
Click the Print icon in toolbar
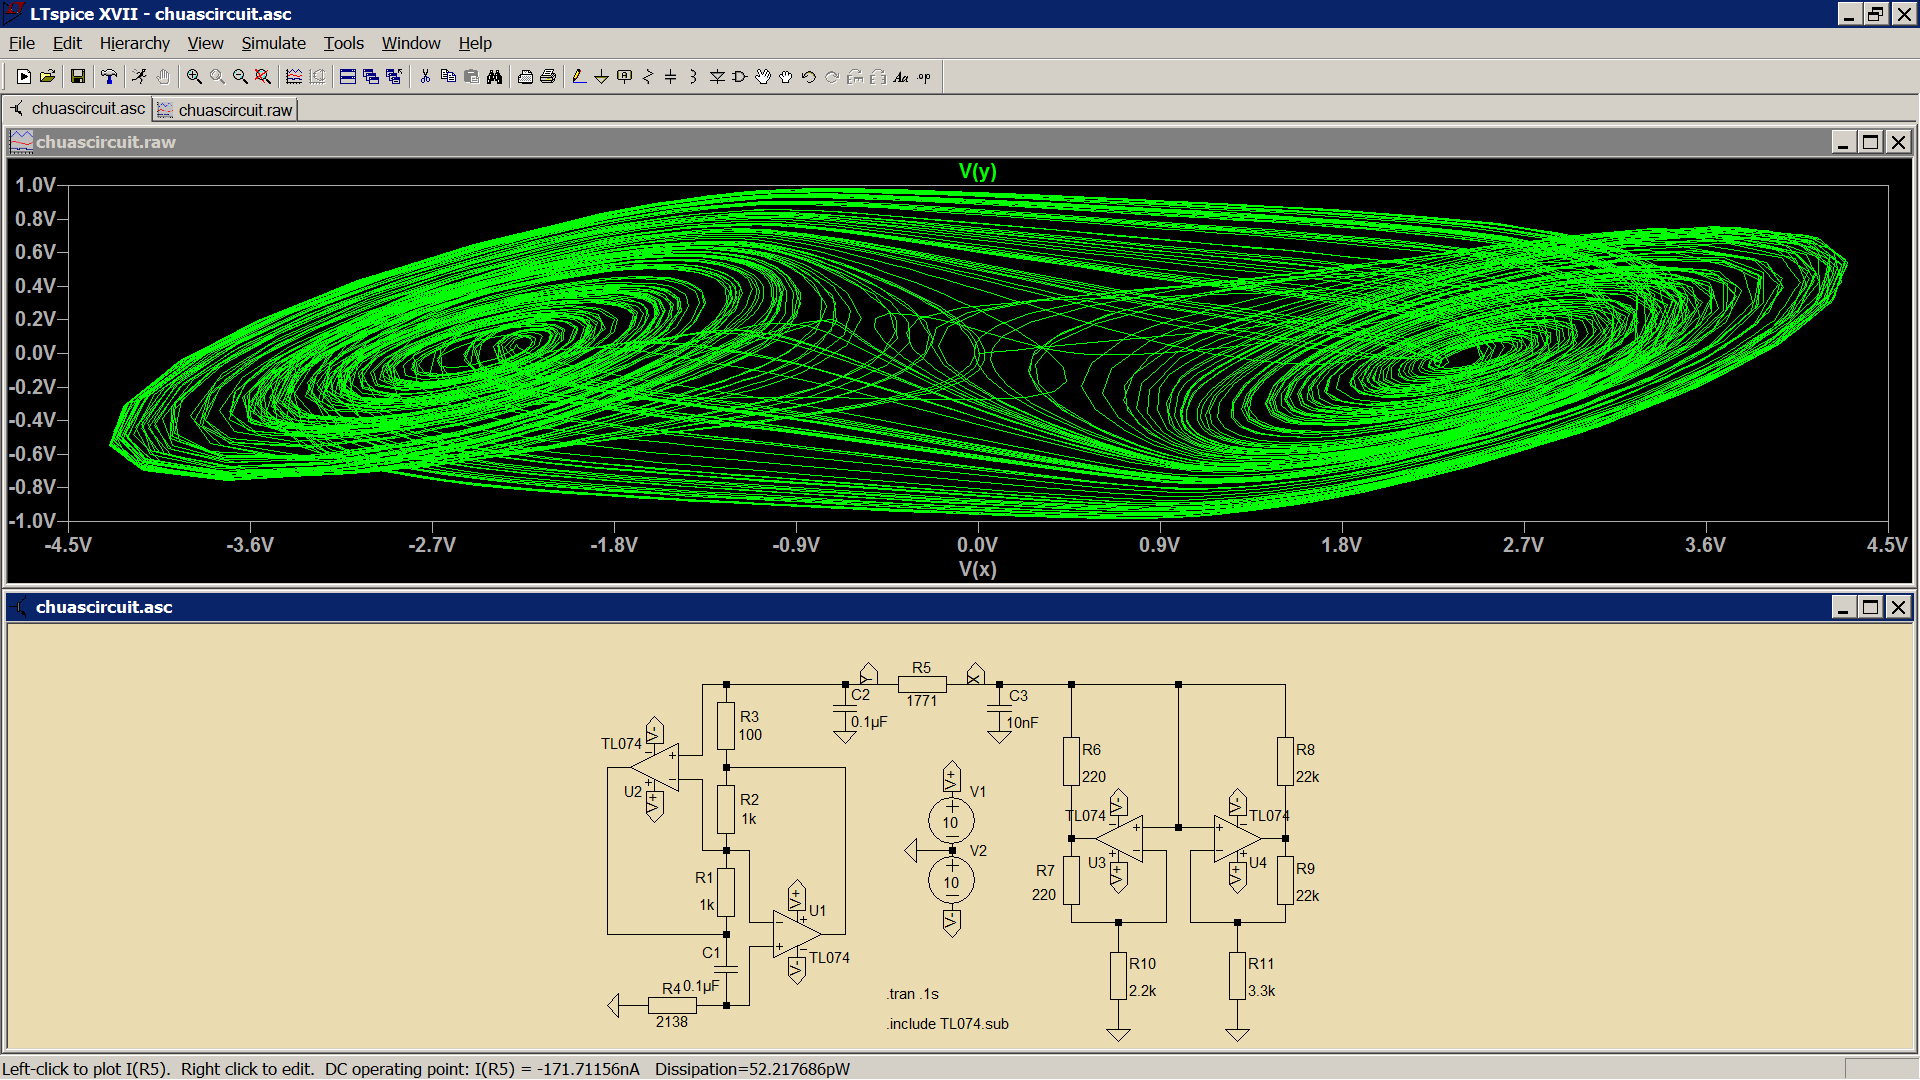tap(548, 76)
